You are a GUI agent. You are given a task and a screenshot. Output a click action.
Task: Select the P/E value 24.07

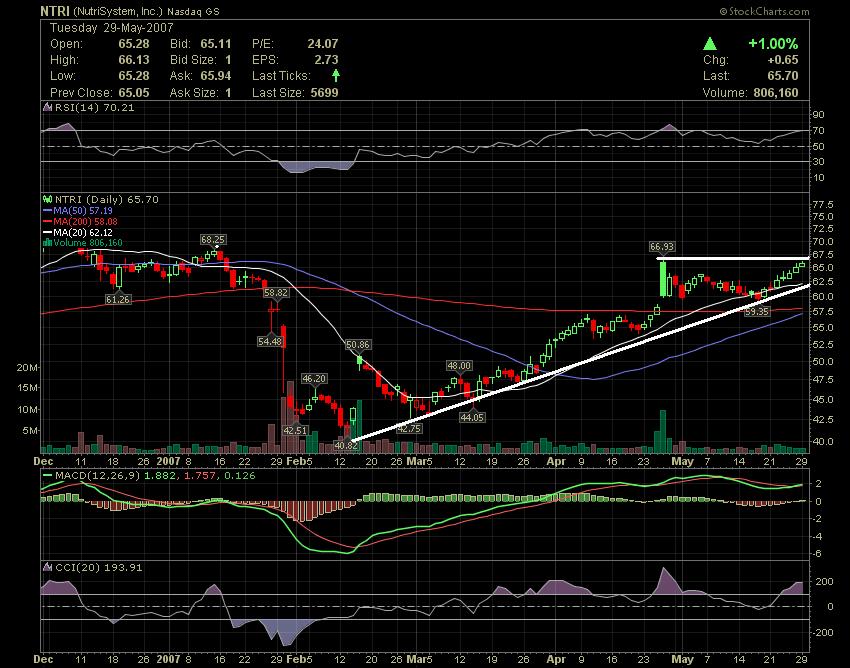(x=323, y=44)
